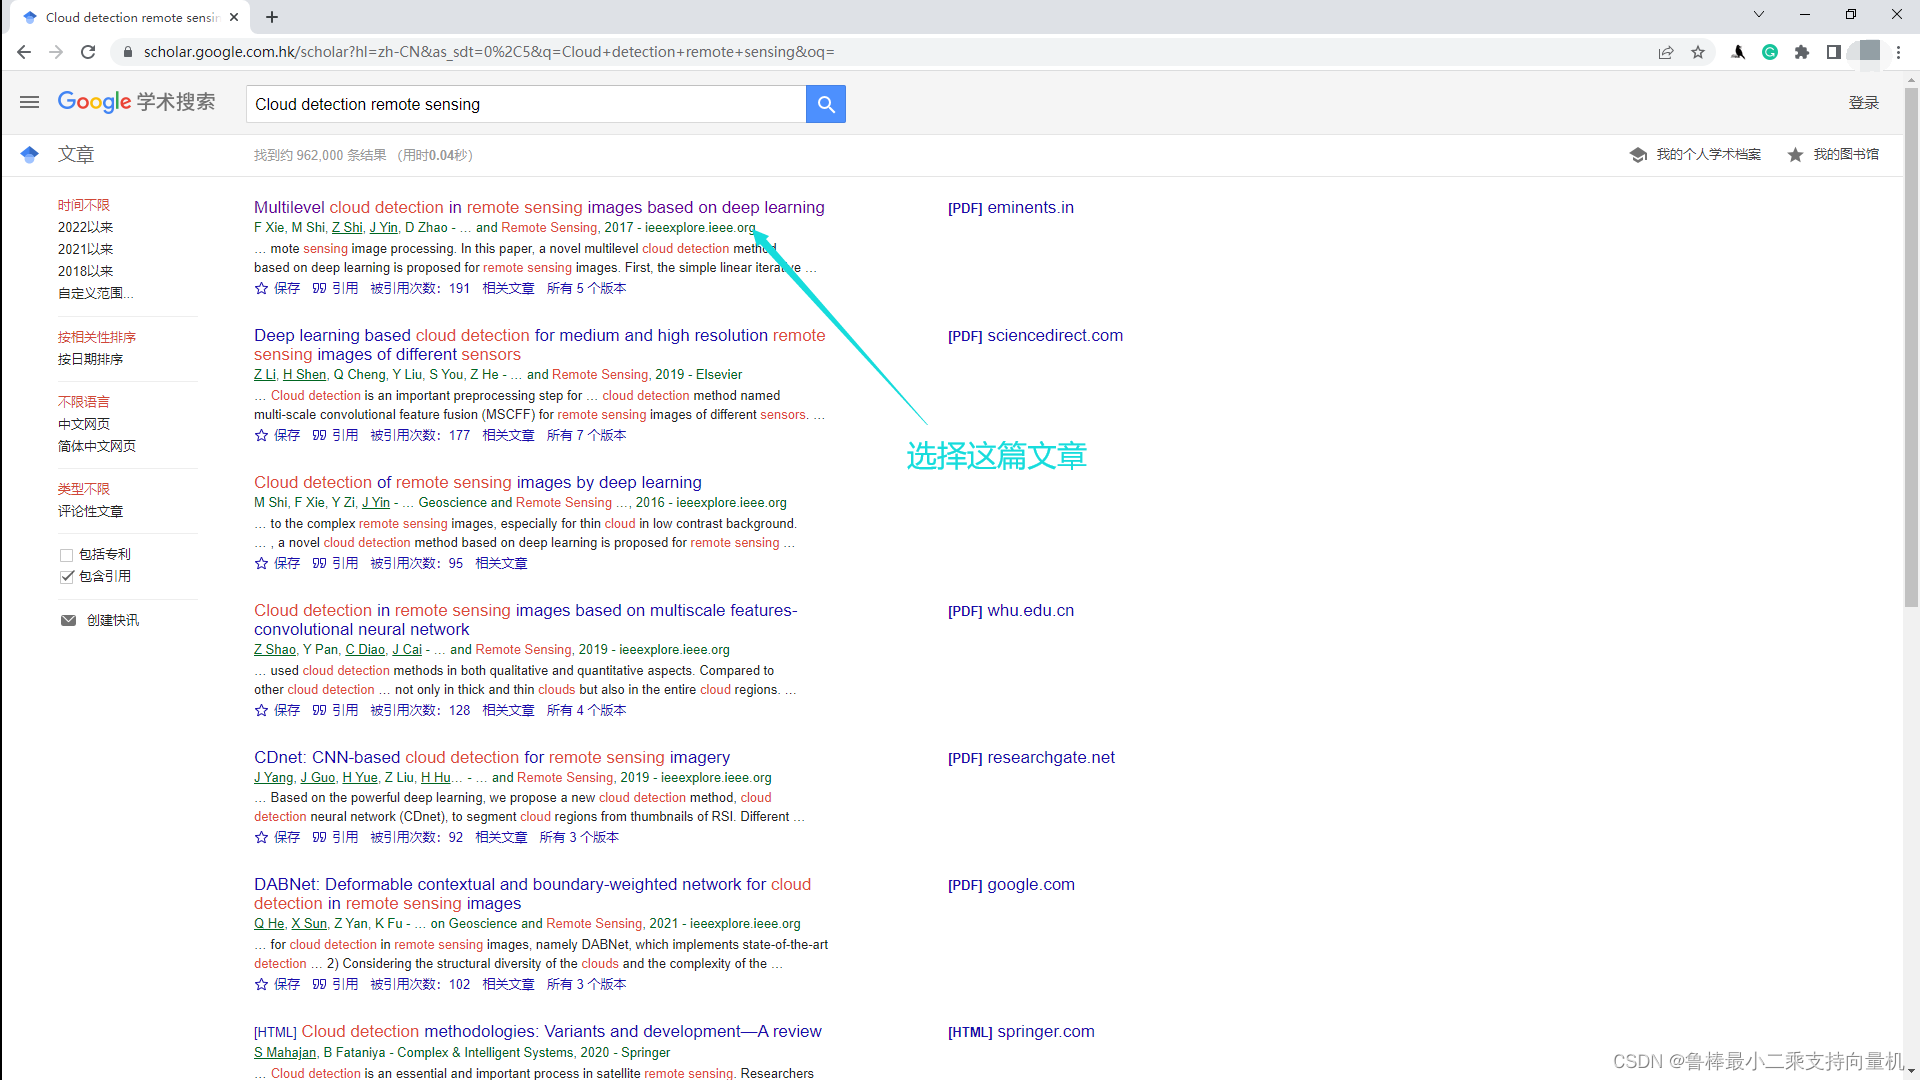This screenshot has width=1920, height=1080.
Task: Close the Cloud detection tab
Action: [234, 17]
